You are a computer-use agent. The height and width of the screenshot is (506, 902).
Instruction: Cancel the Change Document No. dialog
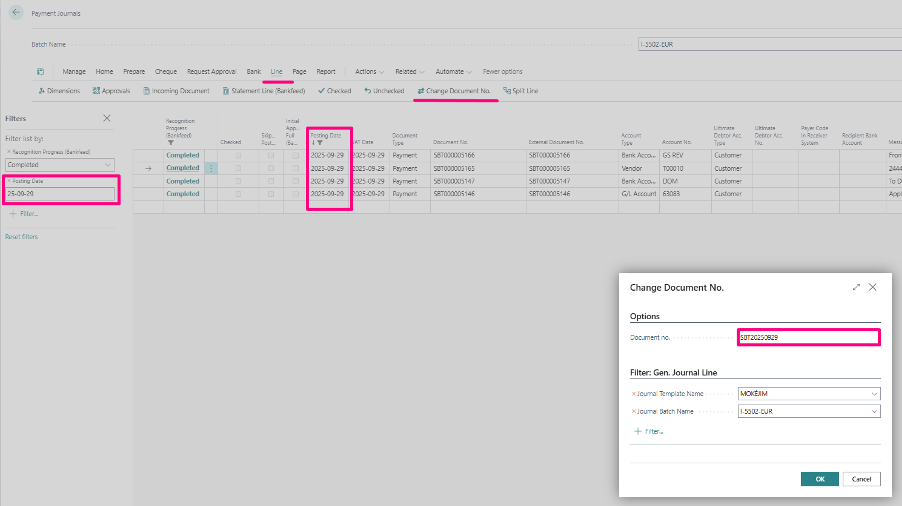pos(861,479)
